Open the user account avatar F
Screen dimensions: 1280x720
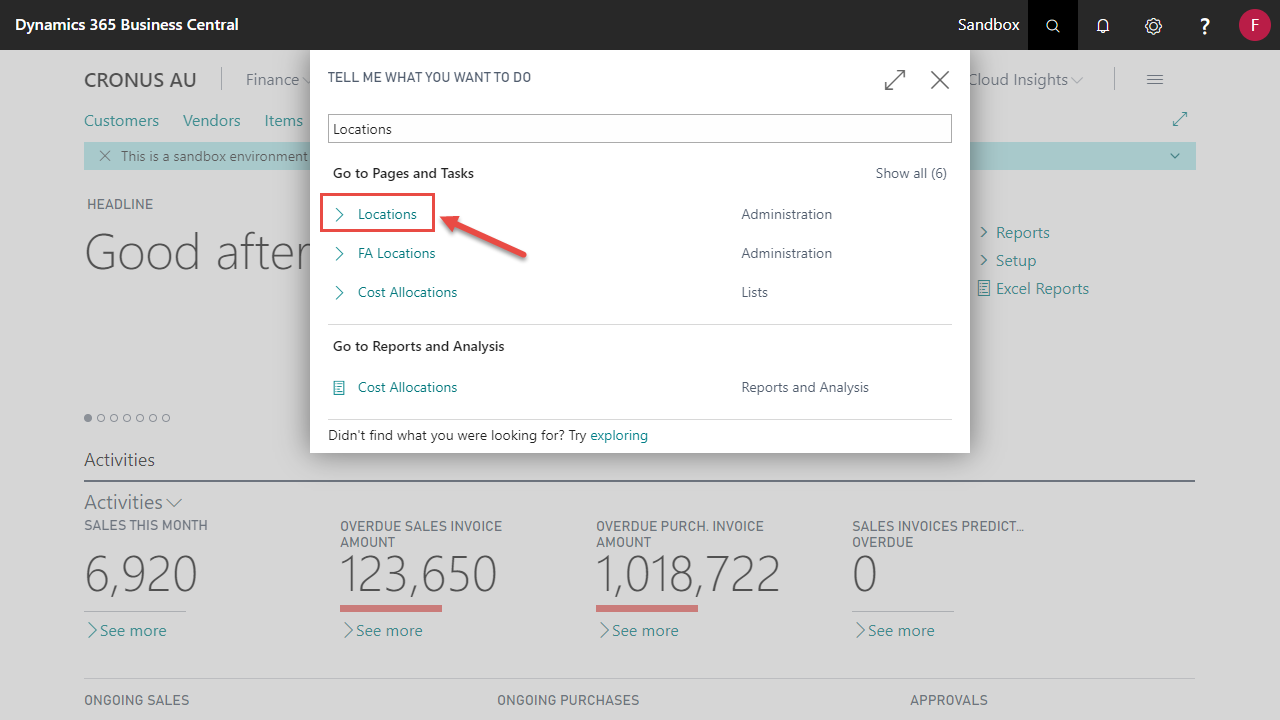click(1254, 25)
